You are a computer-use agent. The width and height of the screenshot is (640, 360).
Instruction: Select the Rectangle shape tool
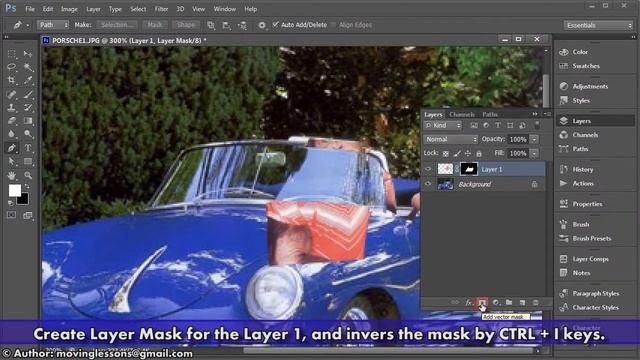pyautogui.click(x=28, y=161)
